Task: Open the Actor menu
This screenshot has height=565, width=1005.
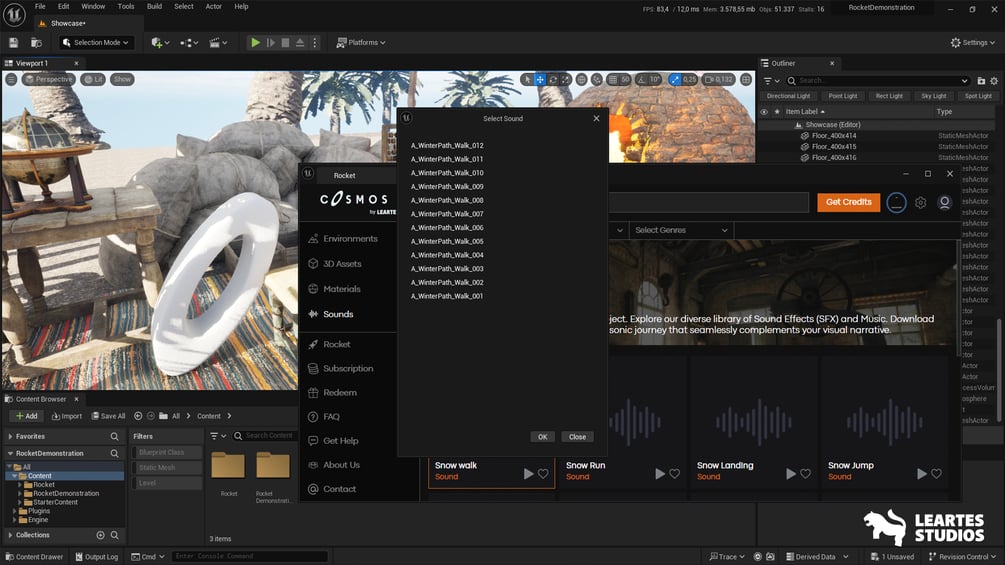Action: [x=213, y=6]
